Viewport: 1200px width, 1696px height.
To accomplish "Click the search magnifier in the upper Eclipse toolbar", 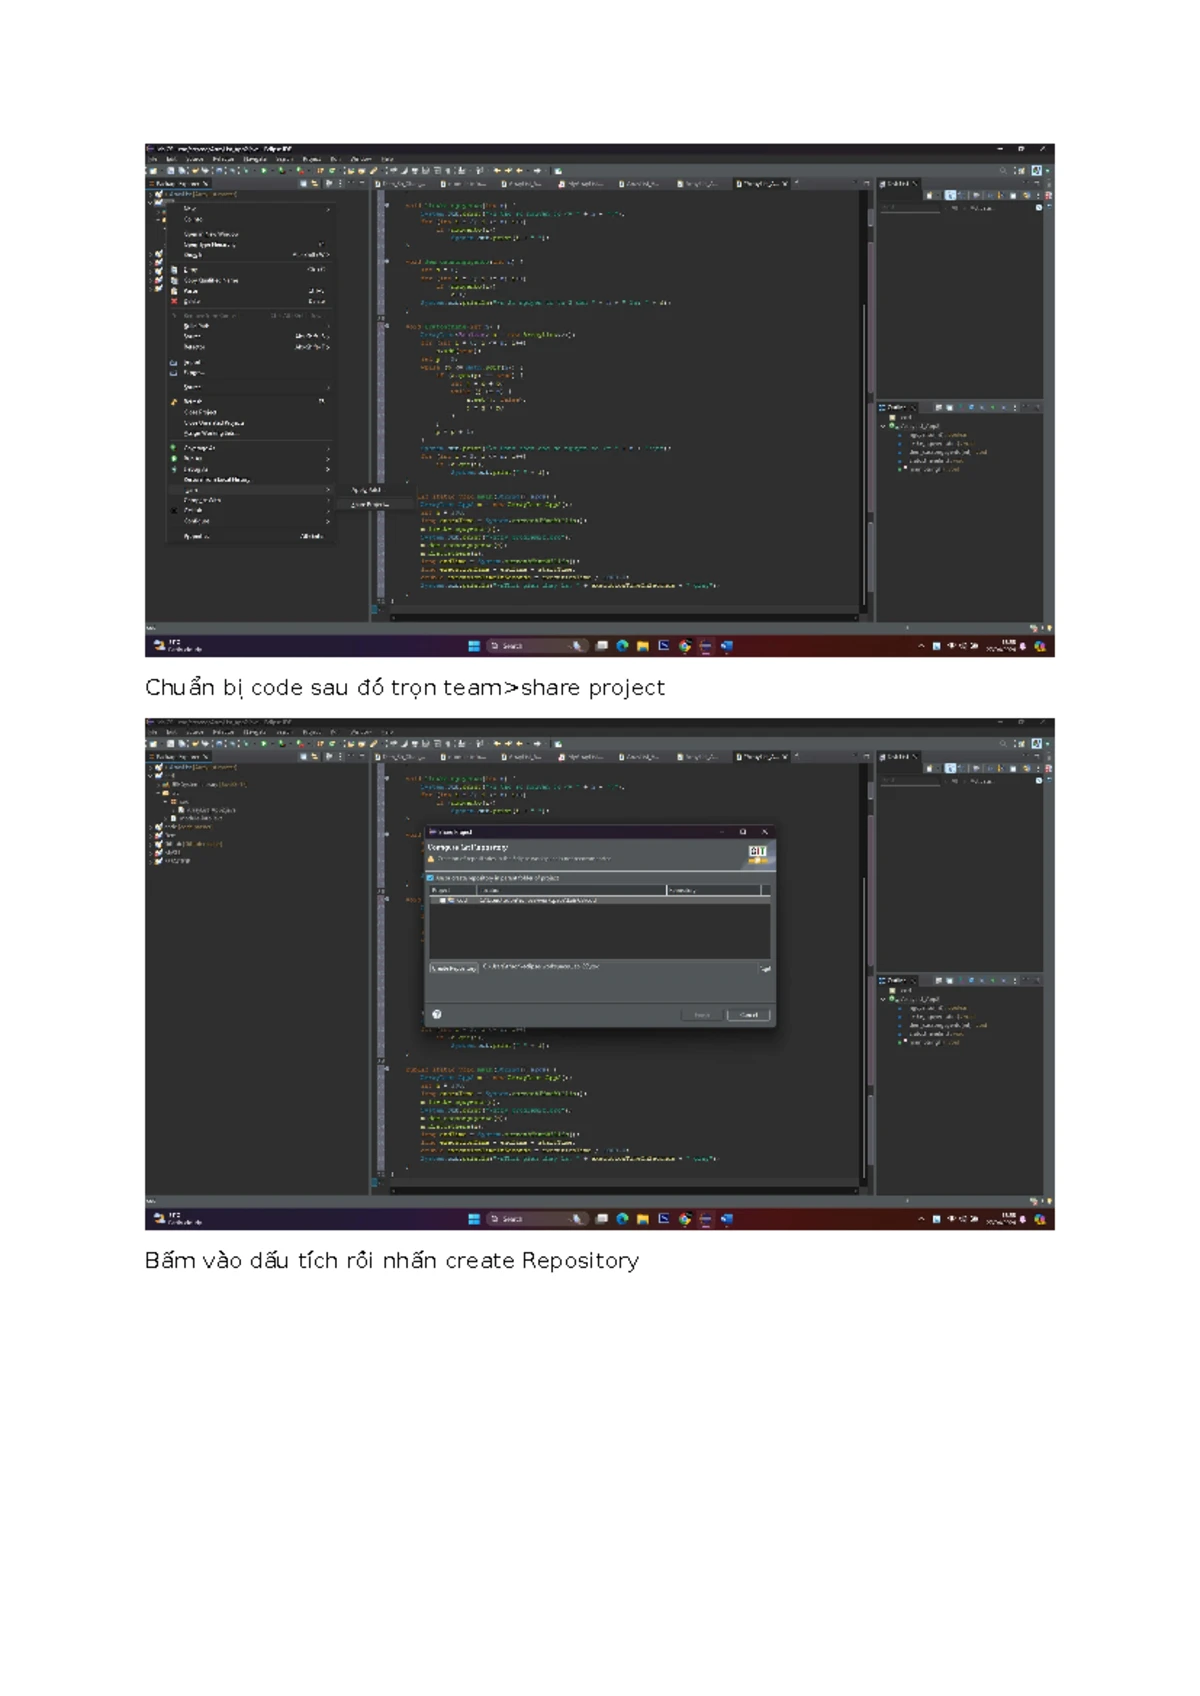I will [1003, 171].
